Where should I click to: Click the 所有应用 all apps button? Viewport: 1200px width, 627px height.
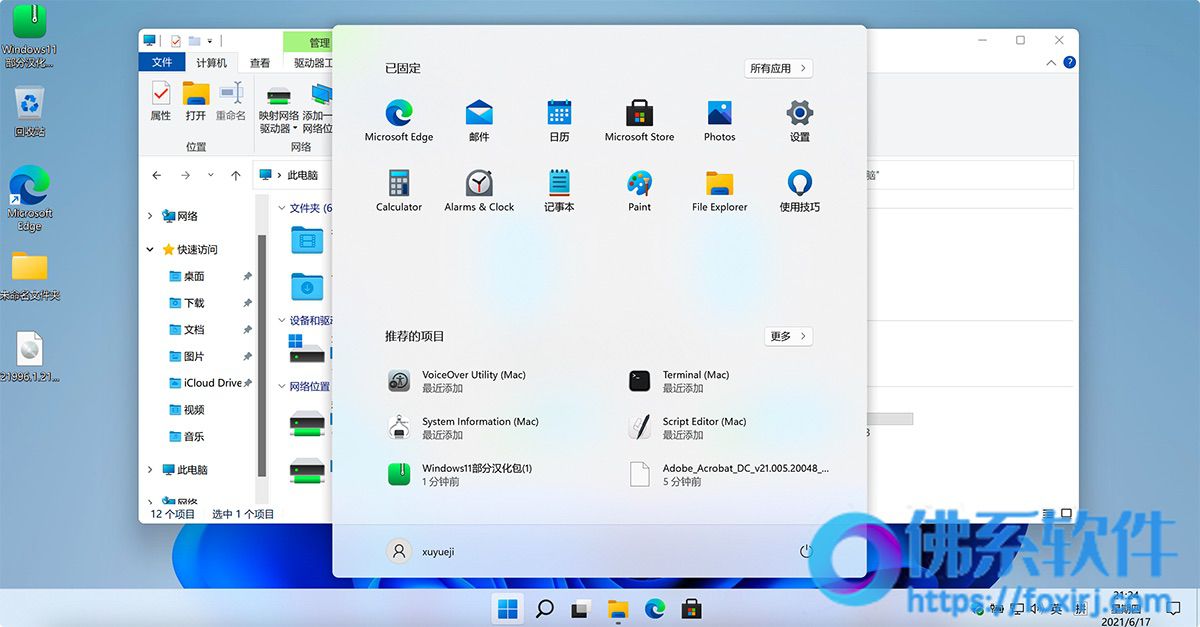click(x=778, y=68)
